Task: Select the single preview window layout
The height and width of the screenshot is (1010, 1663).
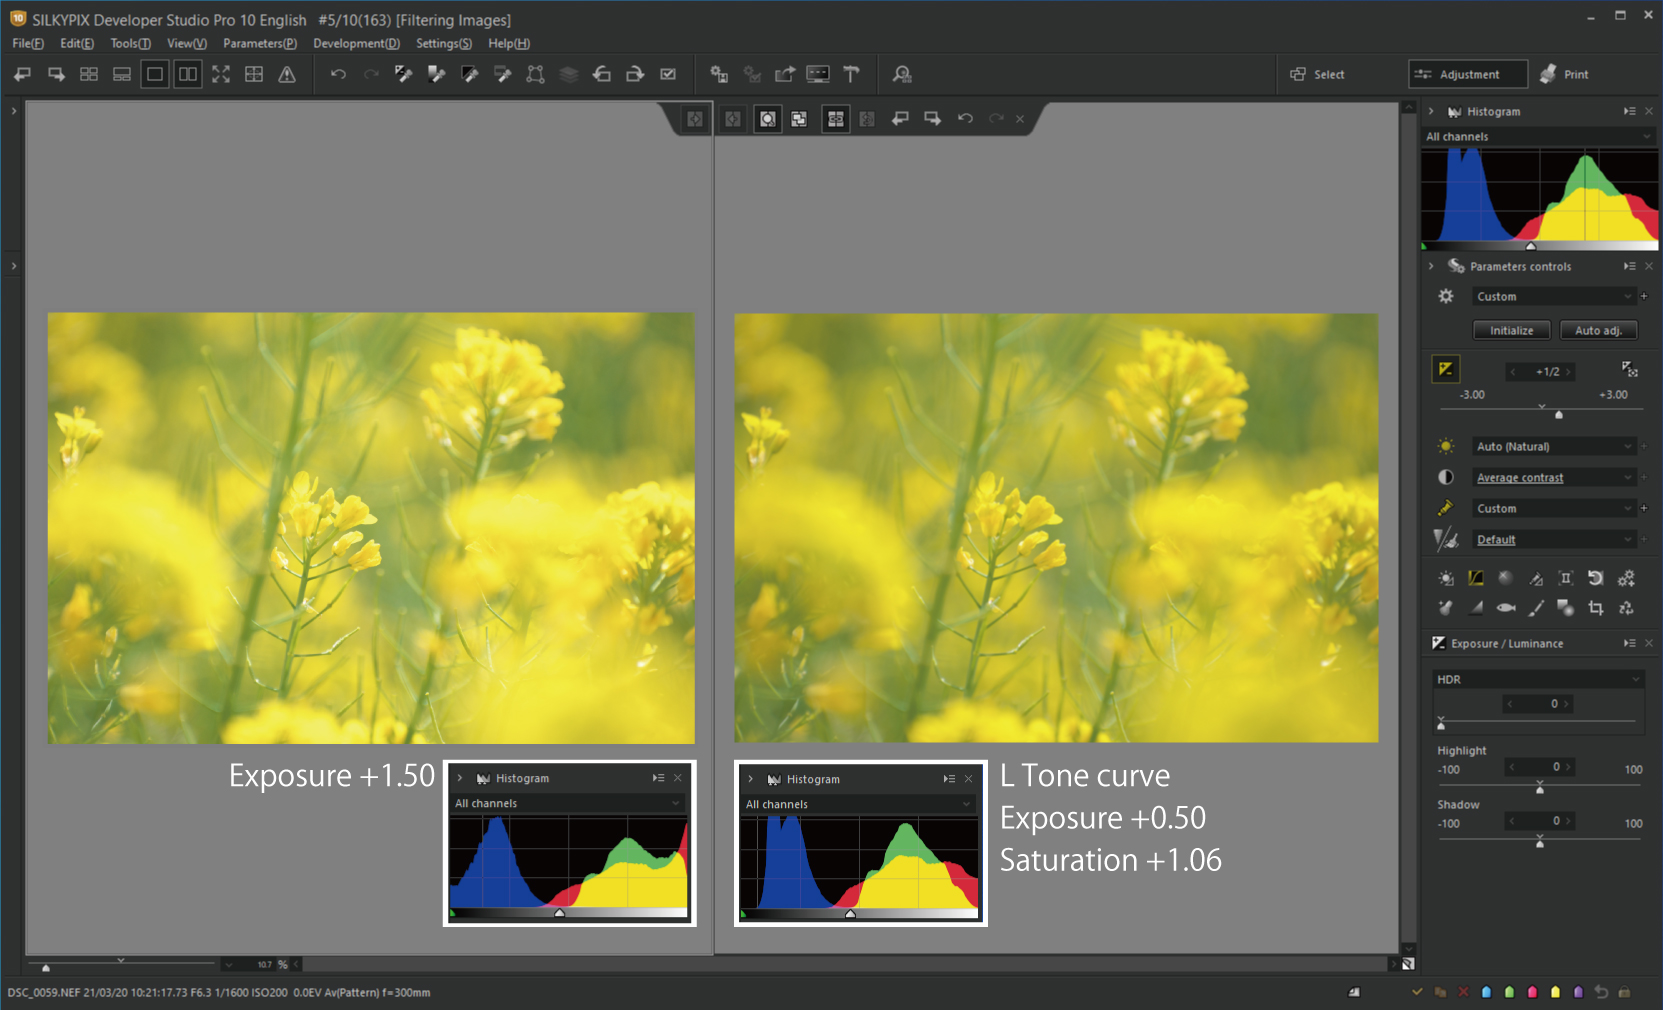Action: tap(155, 74)
